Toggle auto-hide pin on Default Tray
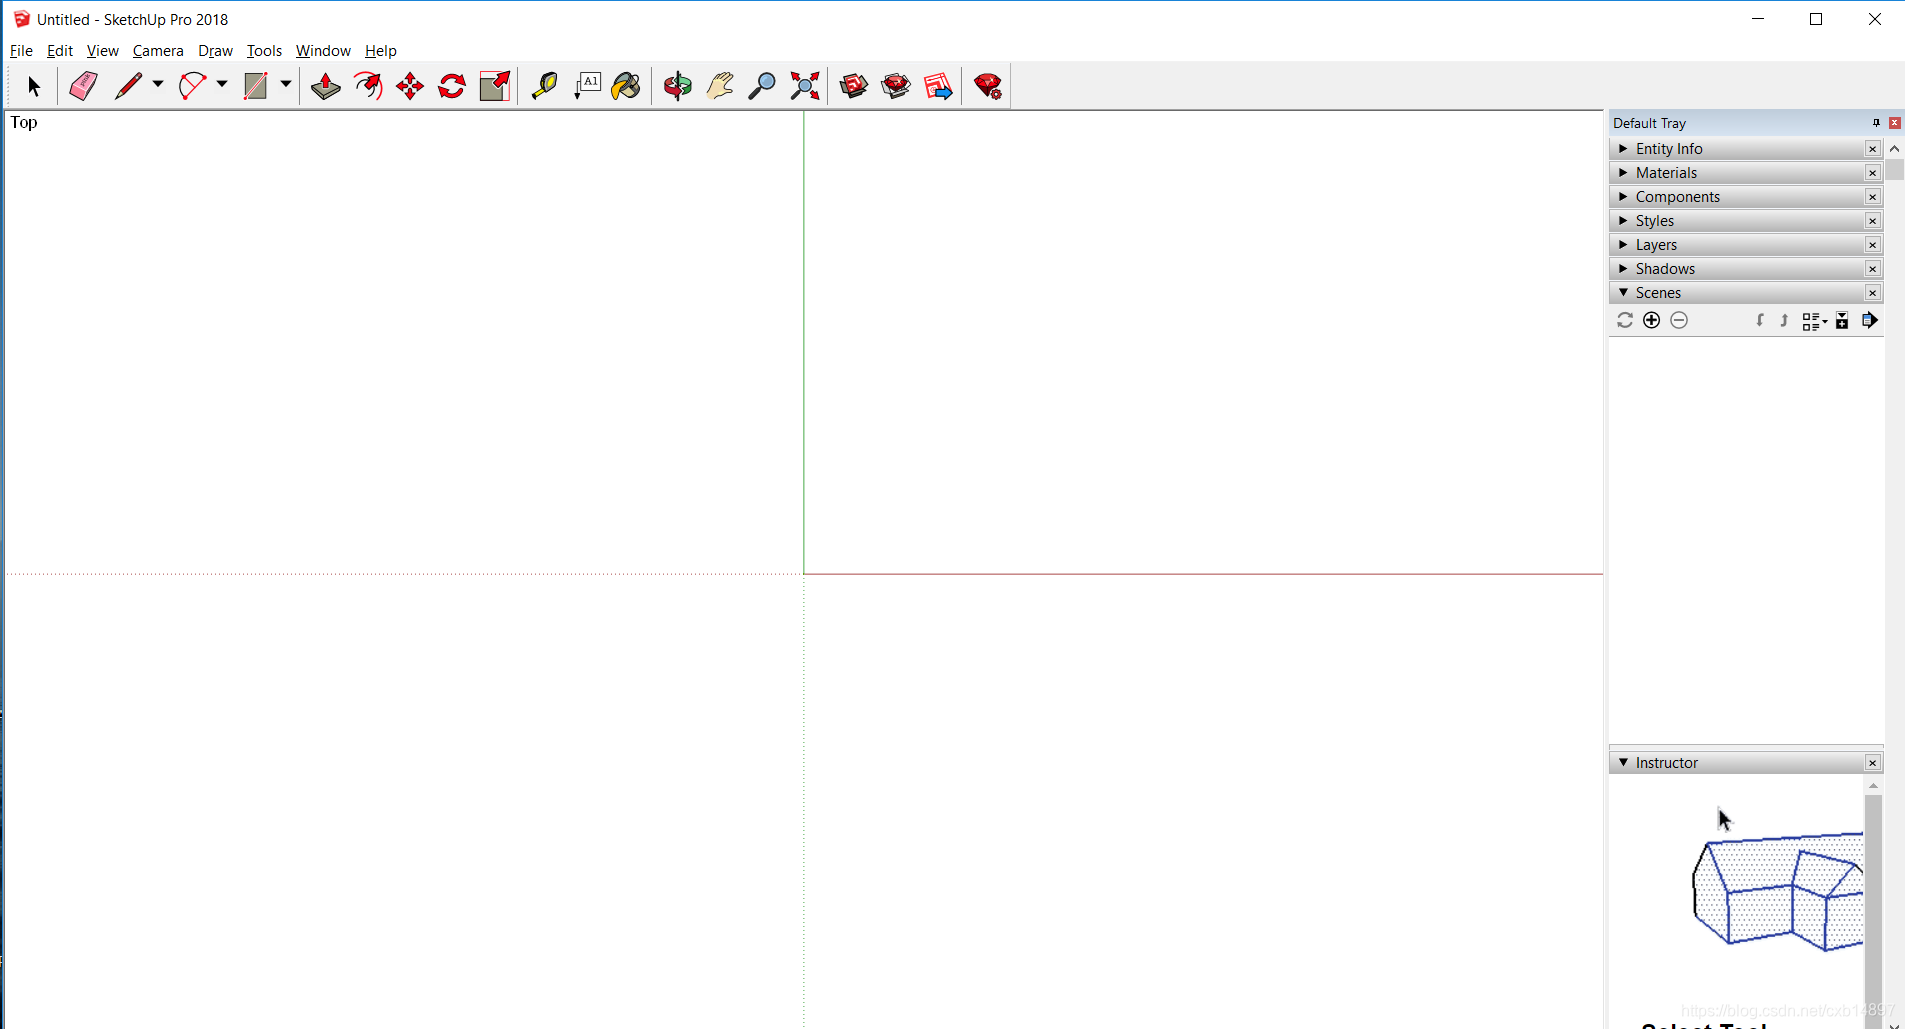This screenshot has width=1905, height=1029. coord(1876,123)
